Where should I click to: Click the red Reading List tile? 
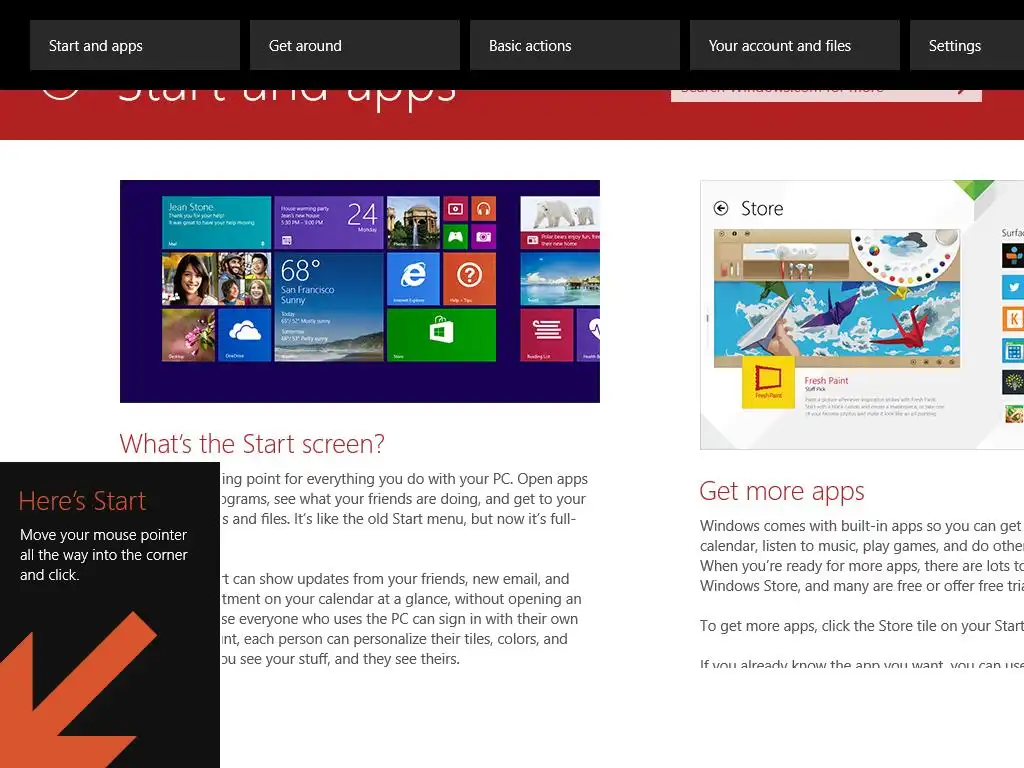[547, 335]
